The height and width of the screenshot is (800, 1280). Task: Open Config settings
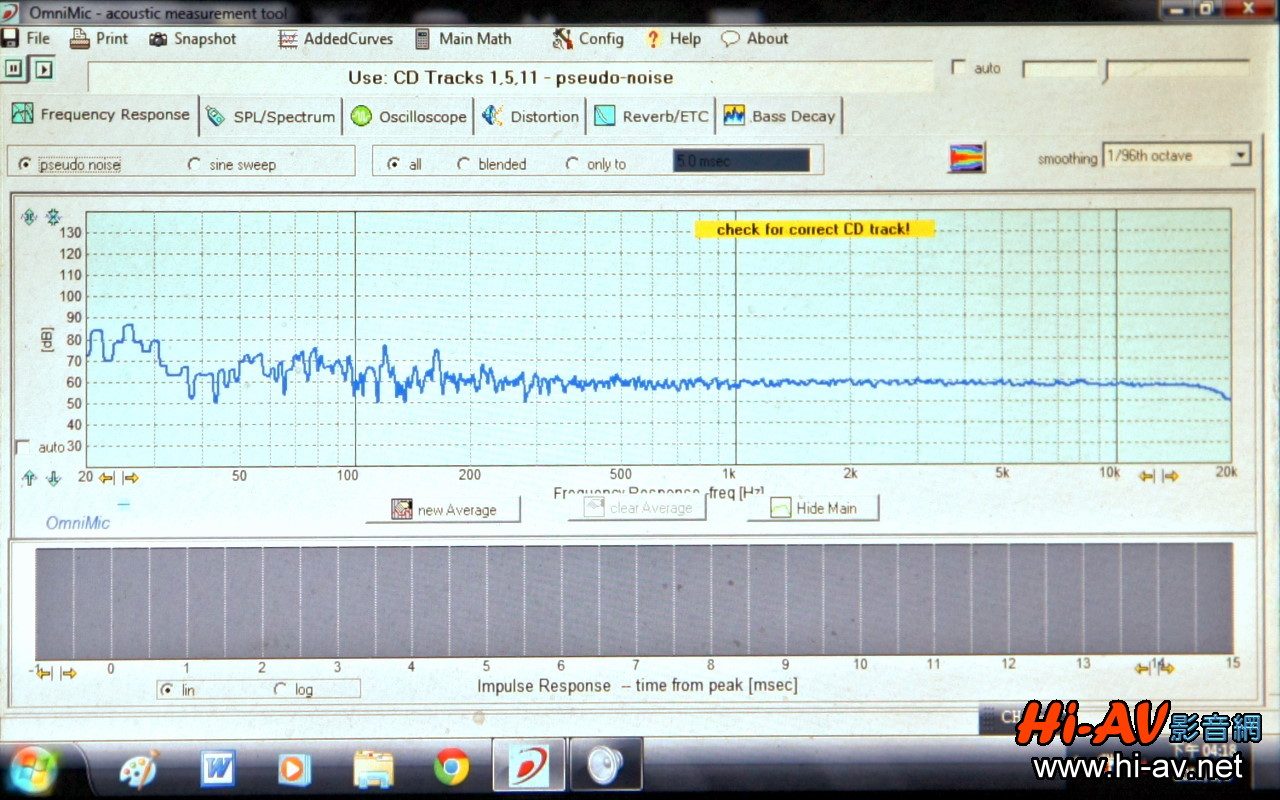[x=588, y=39]
